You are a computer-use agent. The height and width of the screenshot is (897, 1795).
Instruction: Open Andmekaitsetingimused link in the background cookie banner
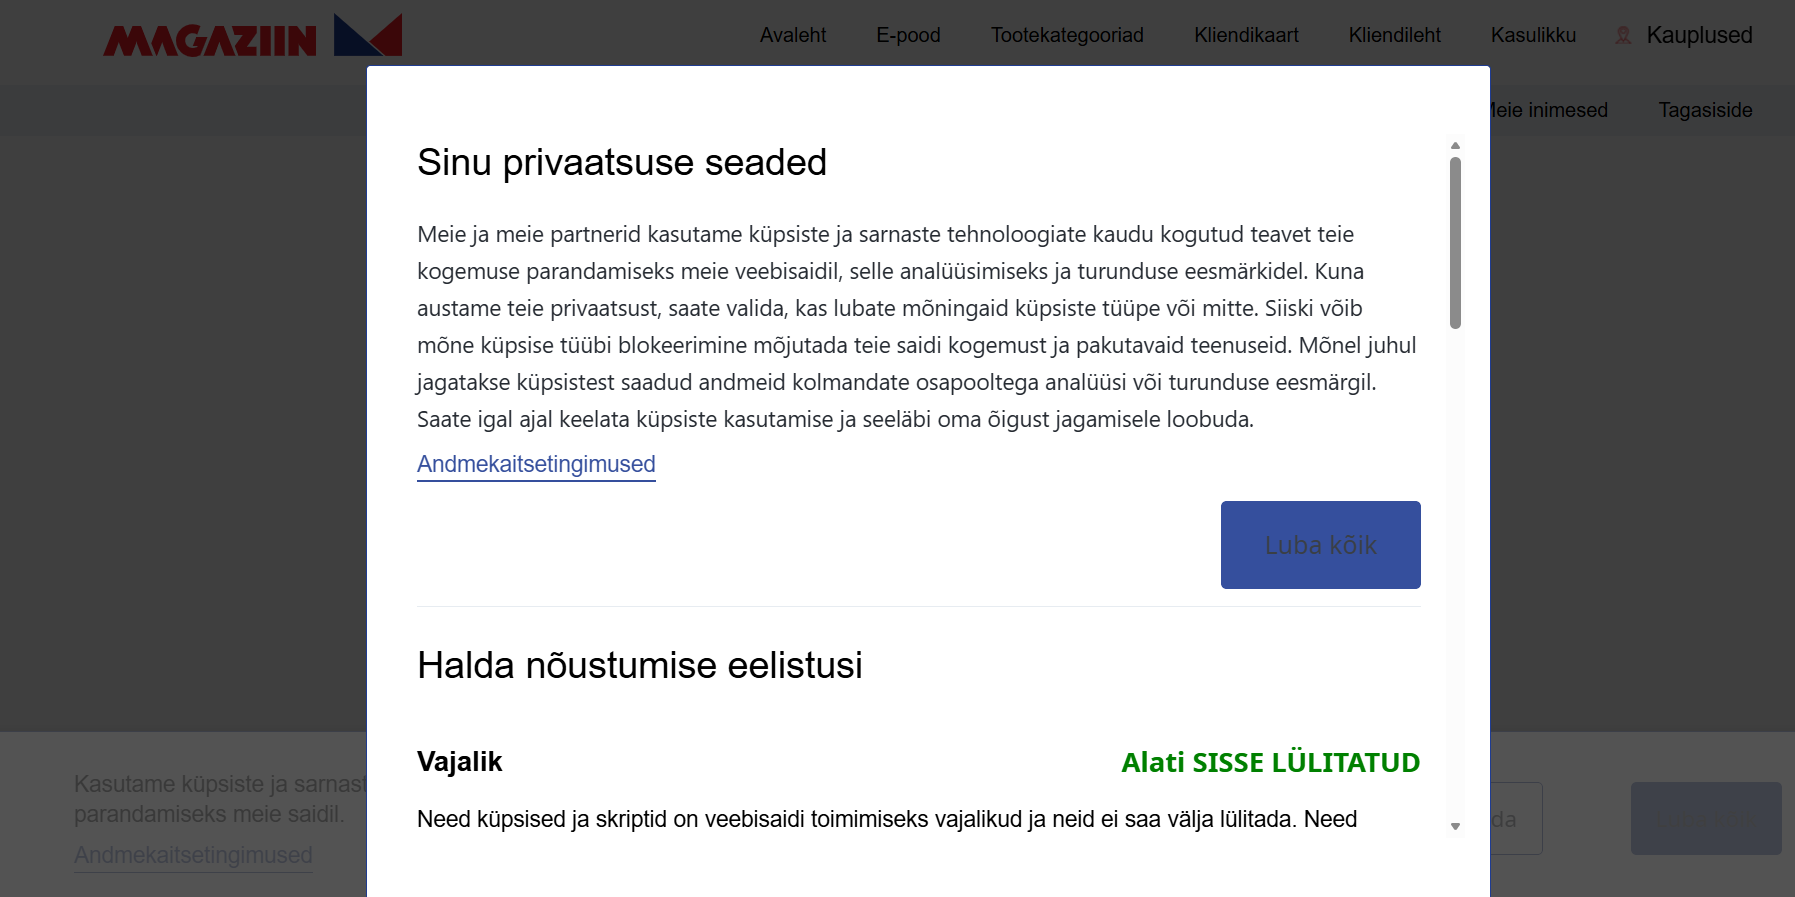[x=193, y=856]
